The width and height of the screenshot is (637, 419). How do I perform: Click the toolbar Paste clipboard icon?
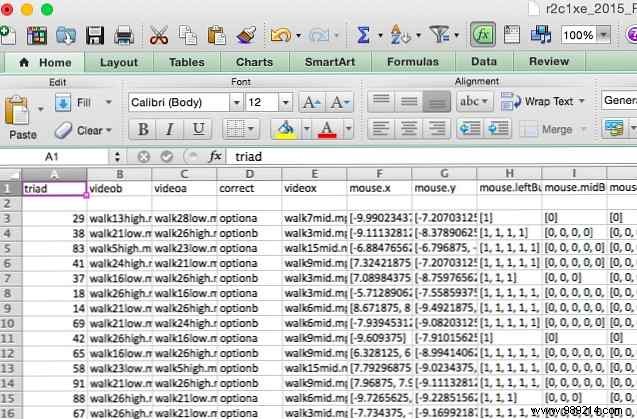[x=217, y=35]
